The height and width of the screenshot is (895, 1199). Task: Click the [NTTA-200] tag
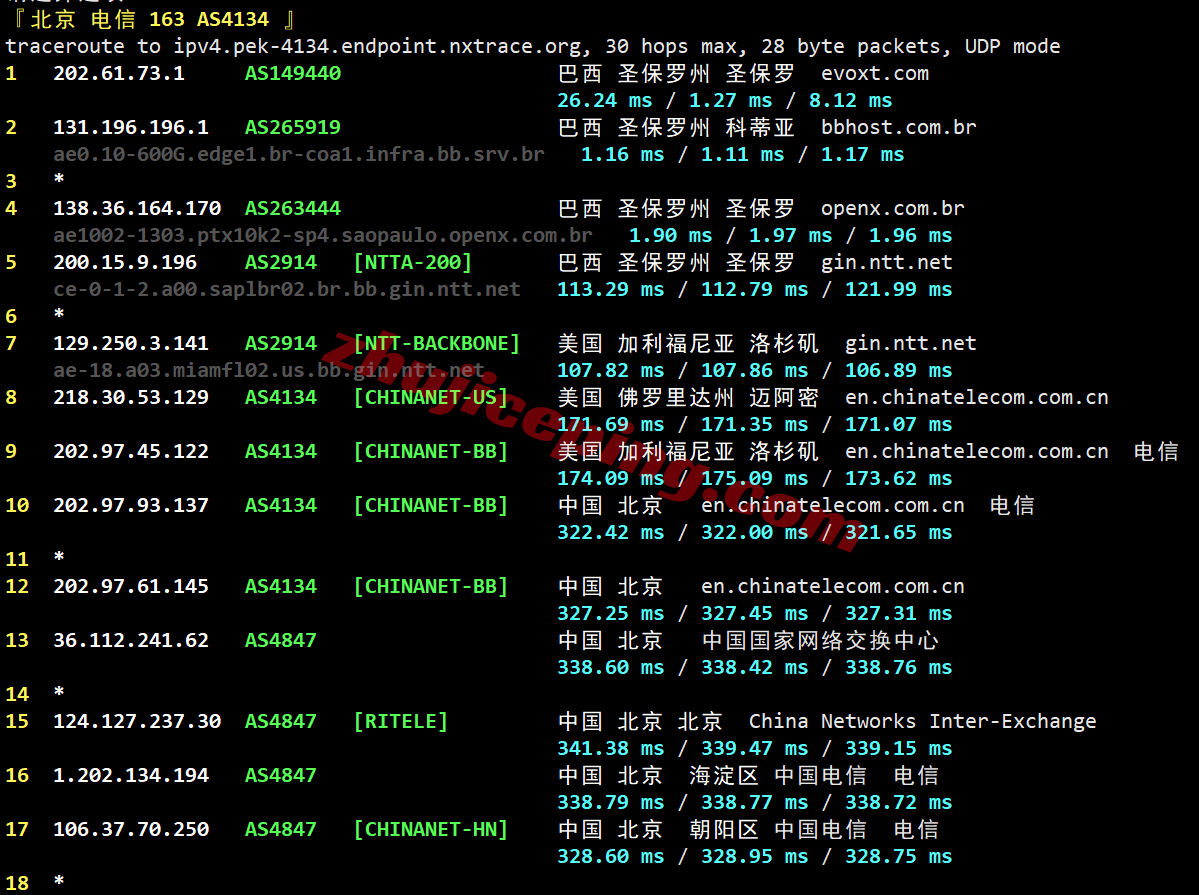click(413, 262)
